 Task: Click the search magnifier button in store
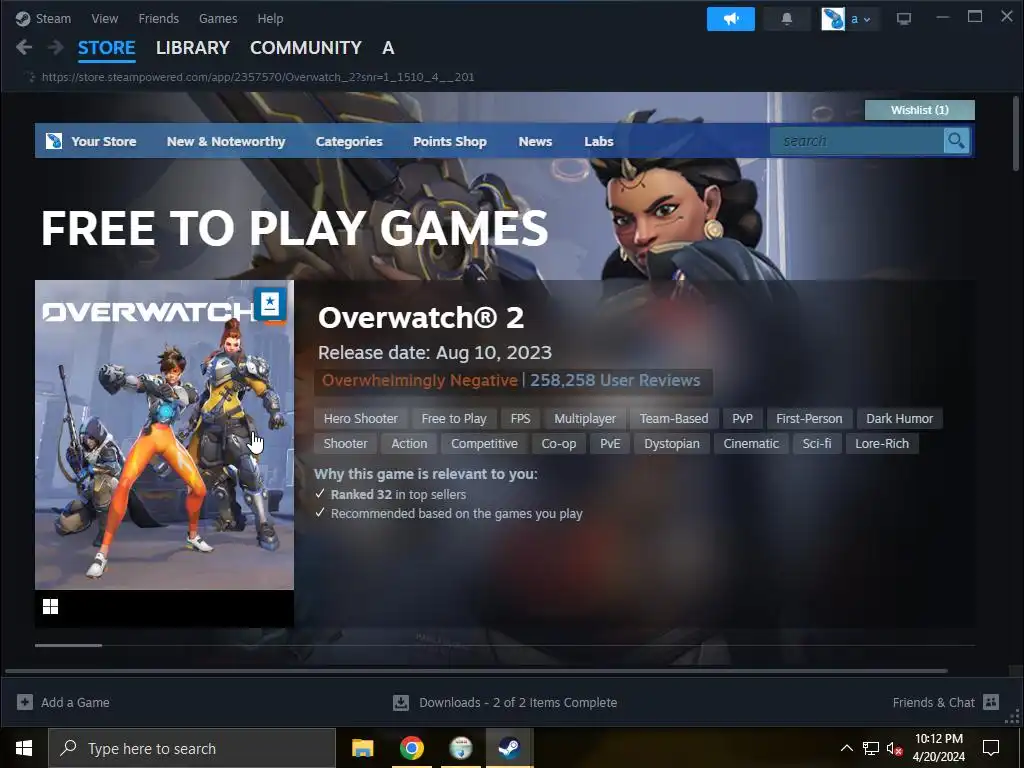(956, 140)
